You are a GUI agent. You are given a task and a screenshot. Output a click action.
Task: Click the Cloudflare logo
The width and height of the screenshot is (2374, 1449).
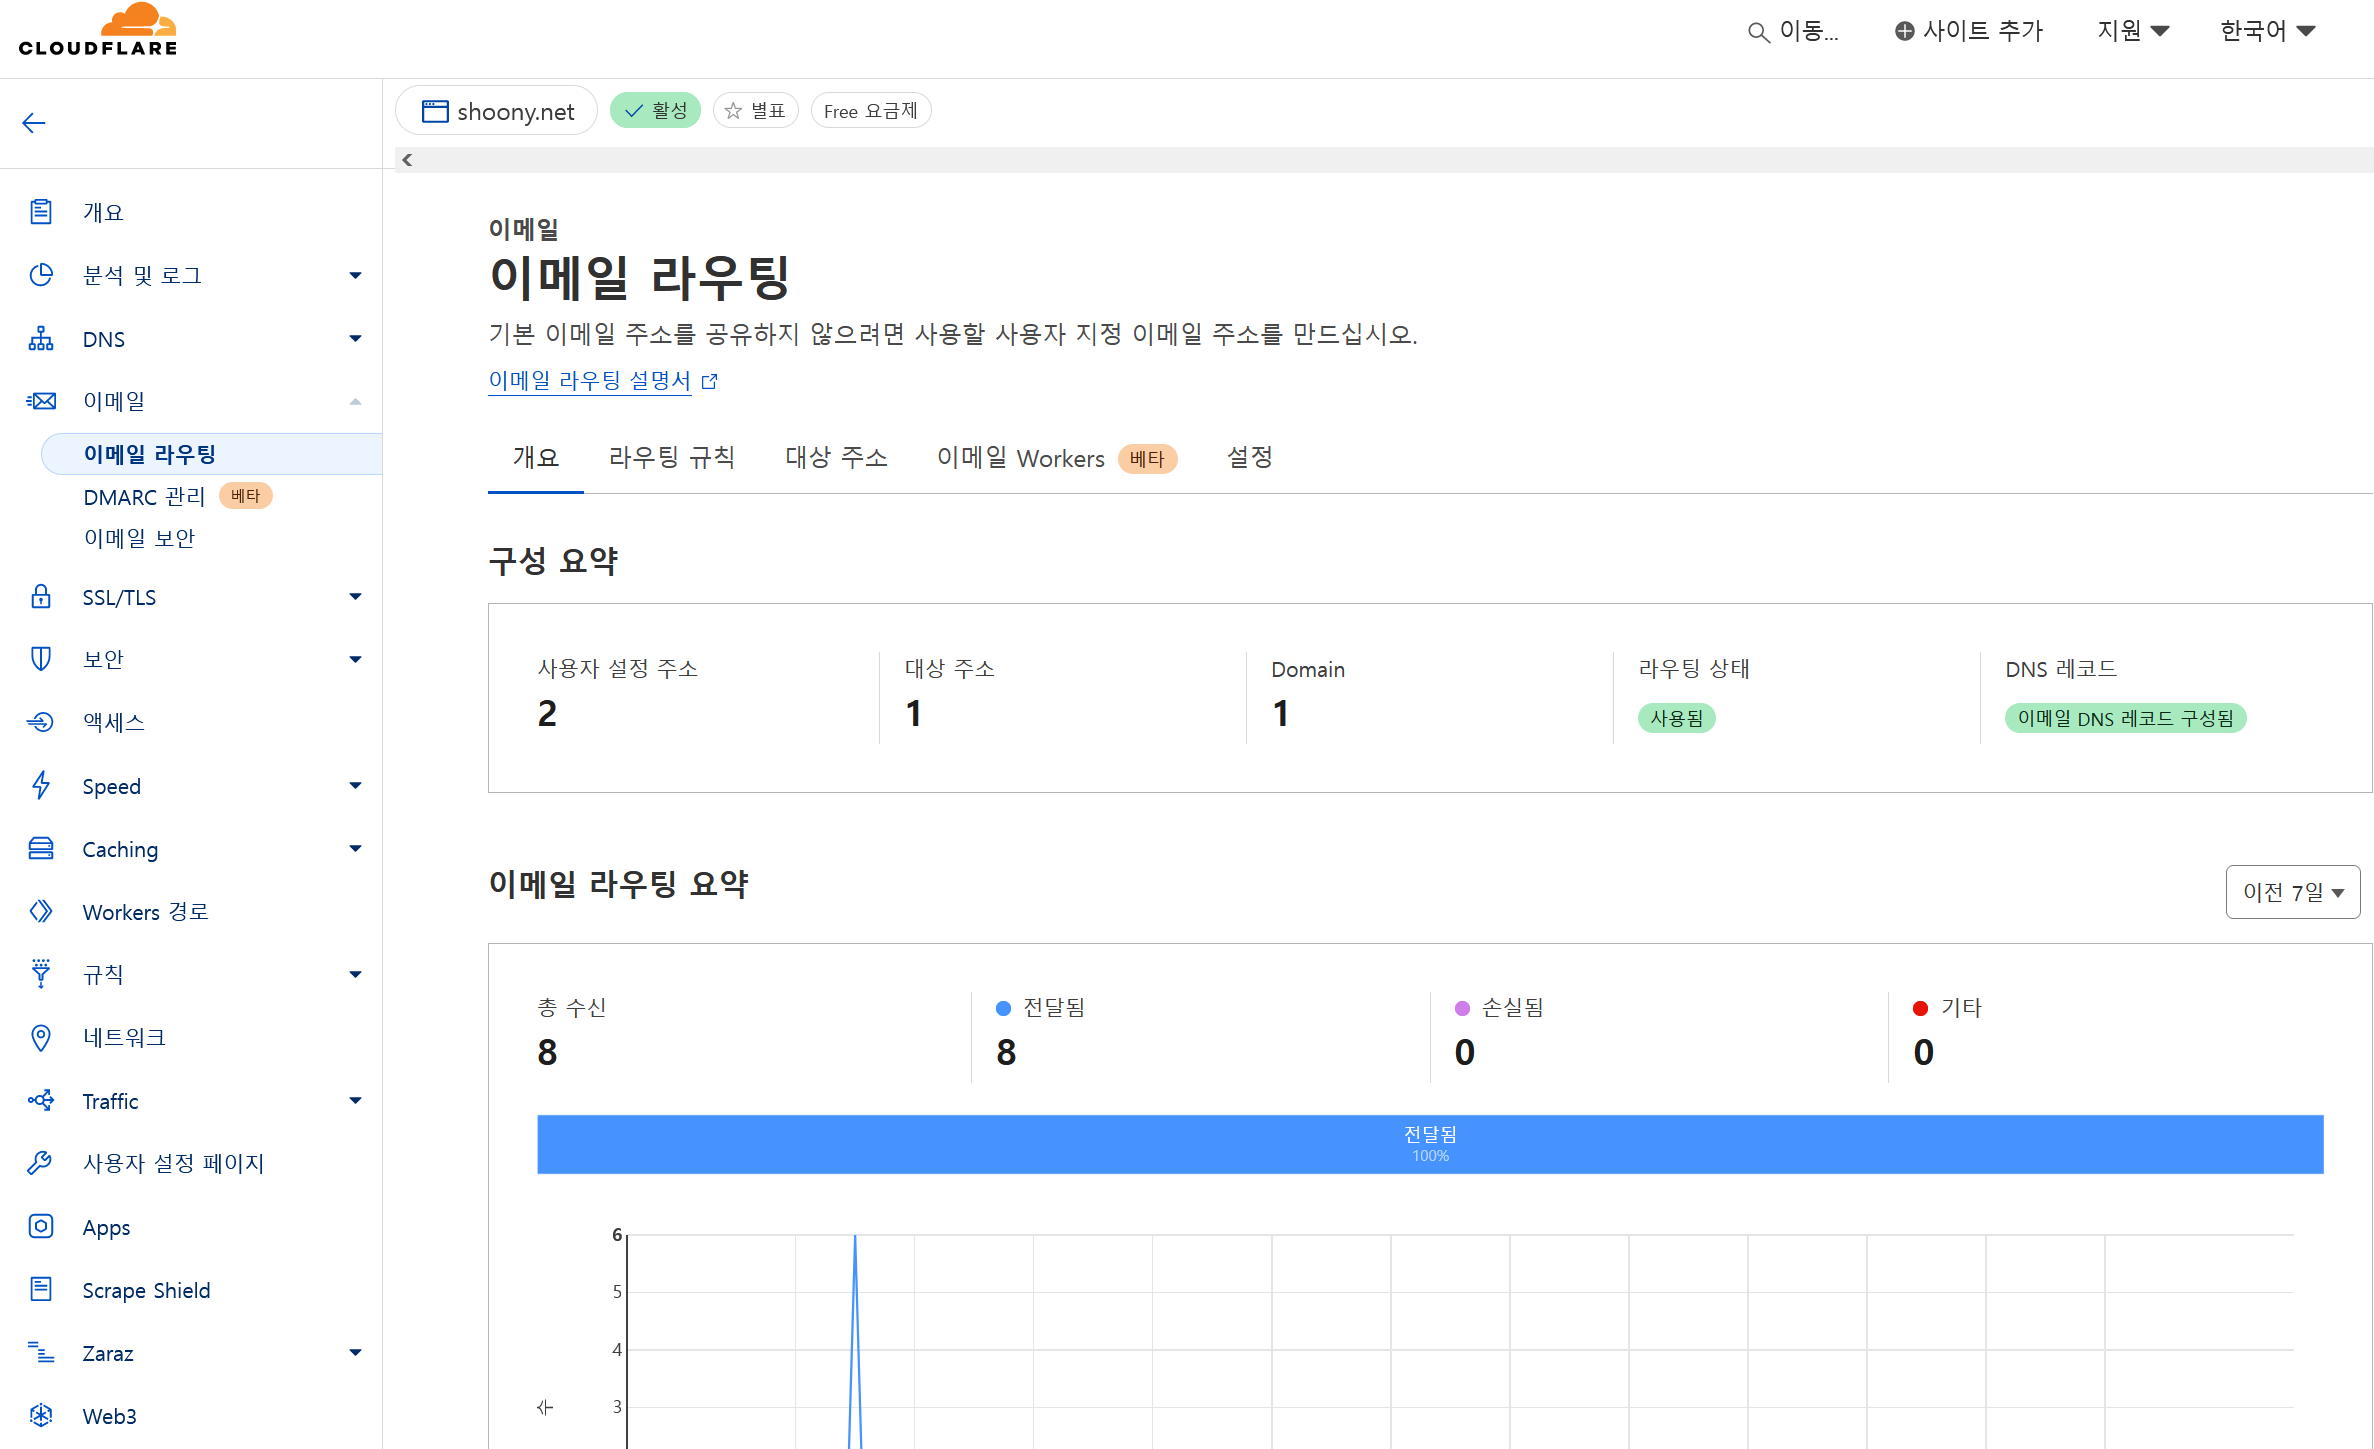(98, 30)
